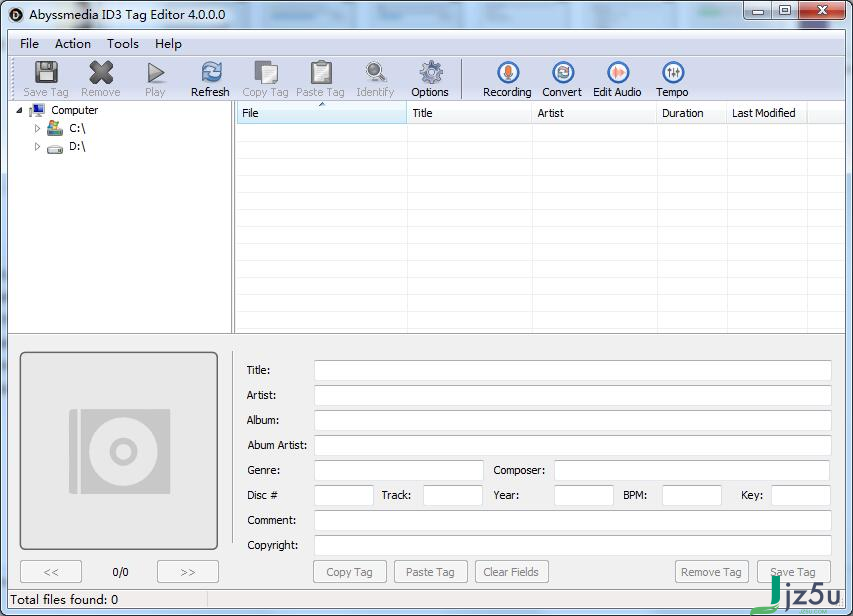Focus the Year input field
The image size is (853, 616).
(584, 495)
